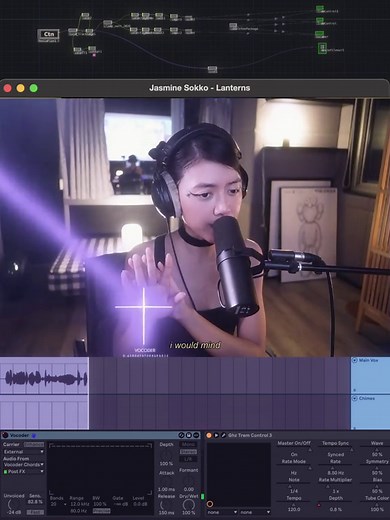
Task: Click the play arrow icon on Ghz Trem Control
Action: pyautogui.click(x=216, y=435)
